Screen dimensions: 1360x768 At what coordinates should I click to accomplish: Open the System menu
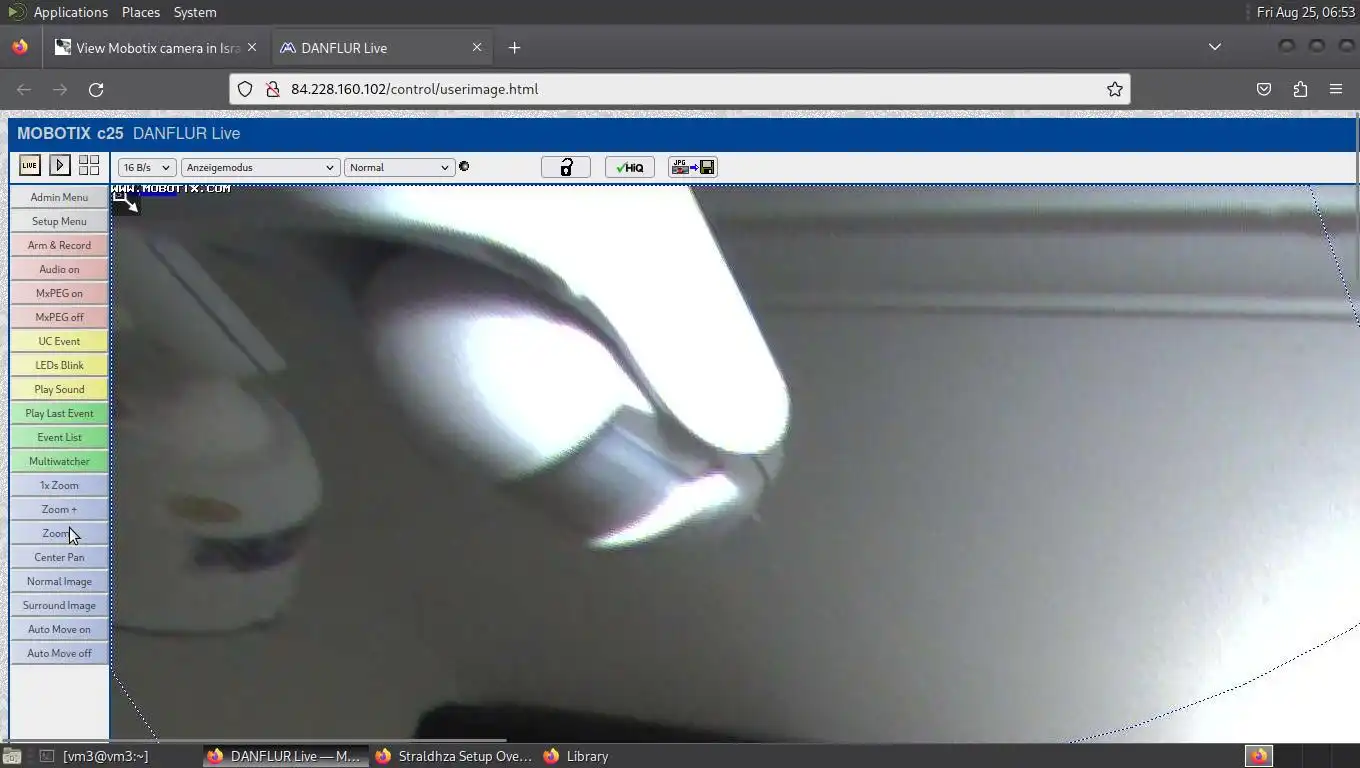tap(195, 12)
